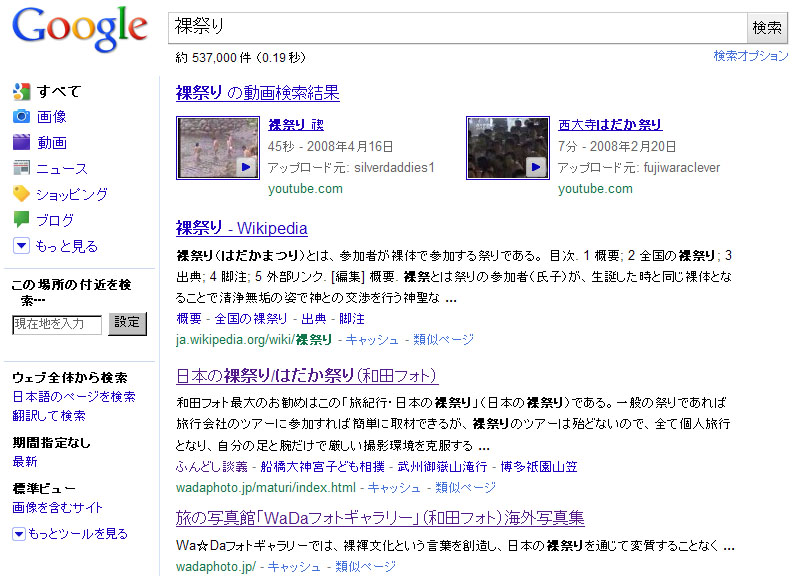Click もっとツールを見る link text

coord(77,534)
